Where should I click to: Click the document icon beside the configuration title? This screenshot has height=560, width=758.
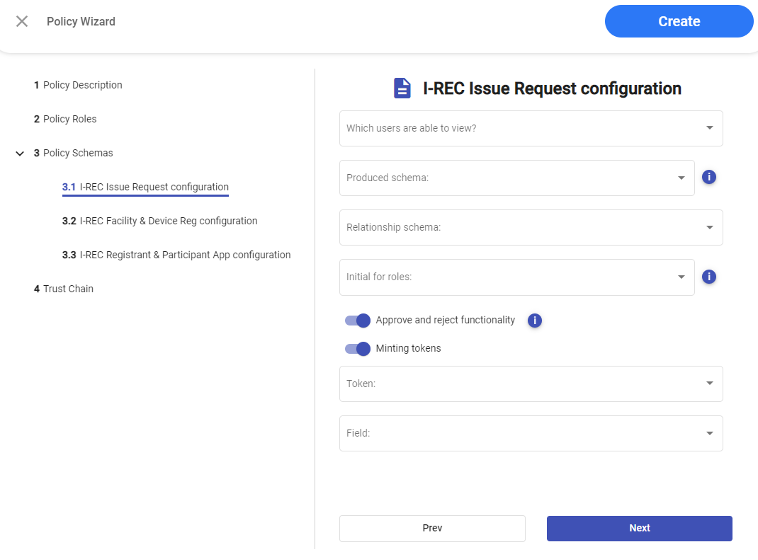pyautogui.click(x=402, y=88)
